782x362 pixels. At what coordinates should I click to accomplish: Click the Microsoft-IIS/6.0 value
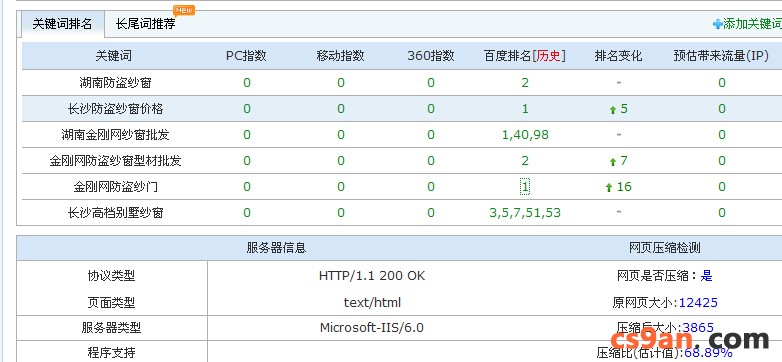[372, 328]
